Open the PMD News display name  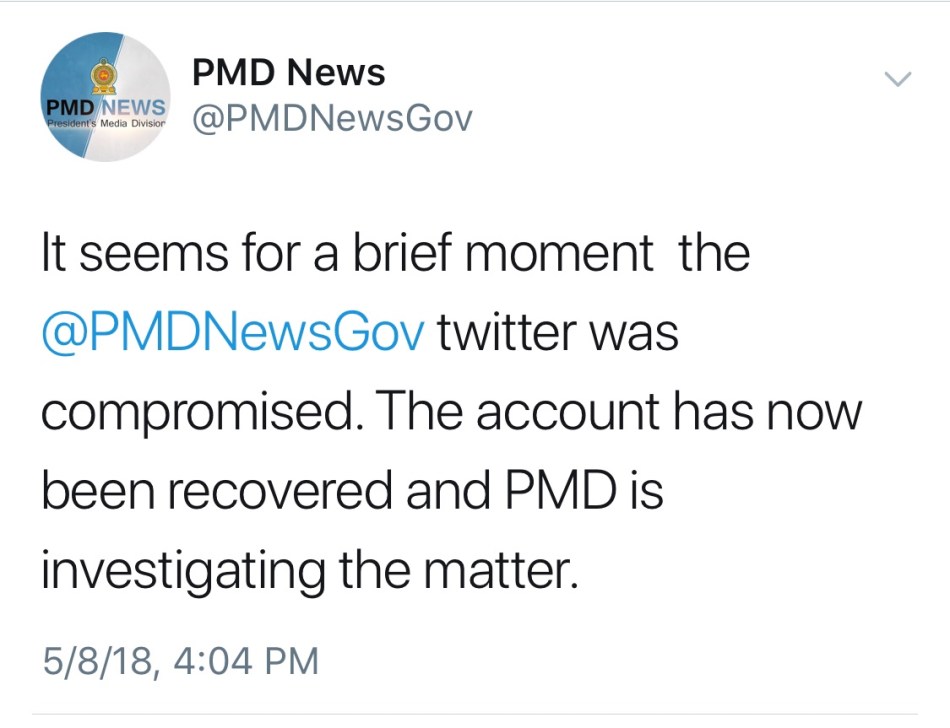click(x=288, y=73)
